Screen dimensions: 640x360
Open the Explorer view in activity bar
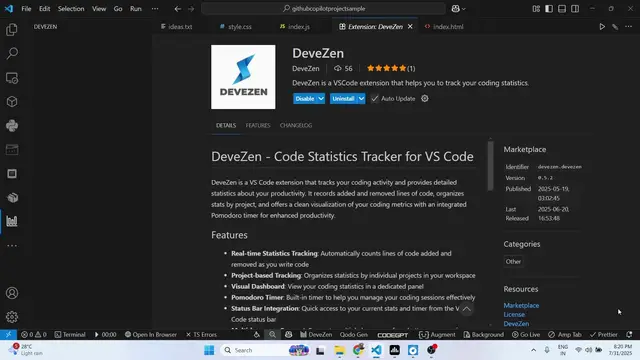coord(12,29)
